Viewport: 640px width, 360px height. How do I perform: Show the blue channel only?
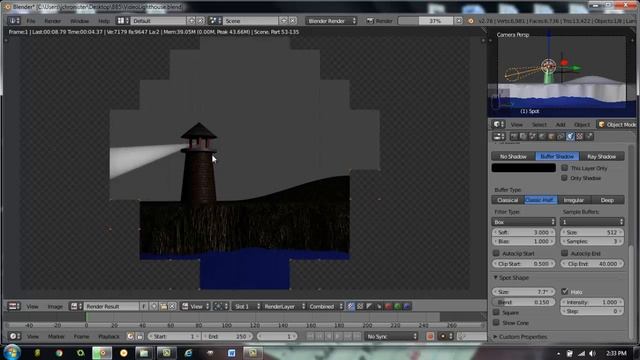(x=407, y=306)
